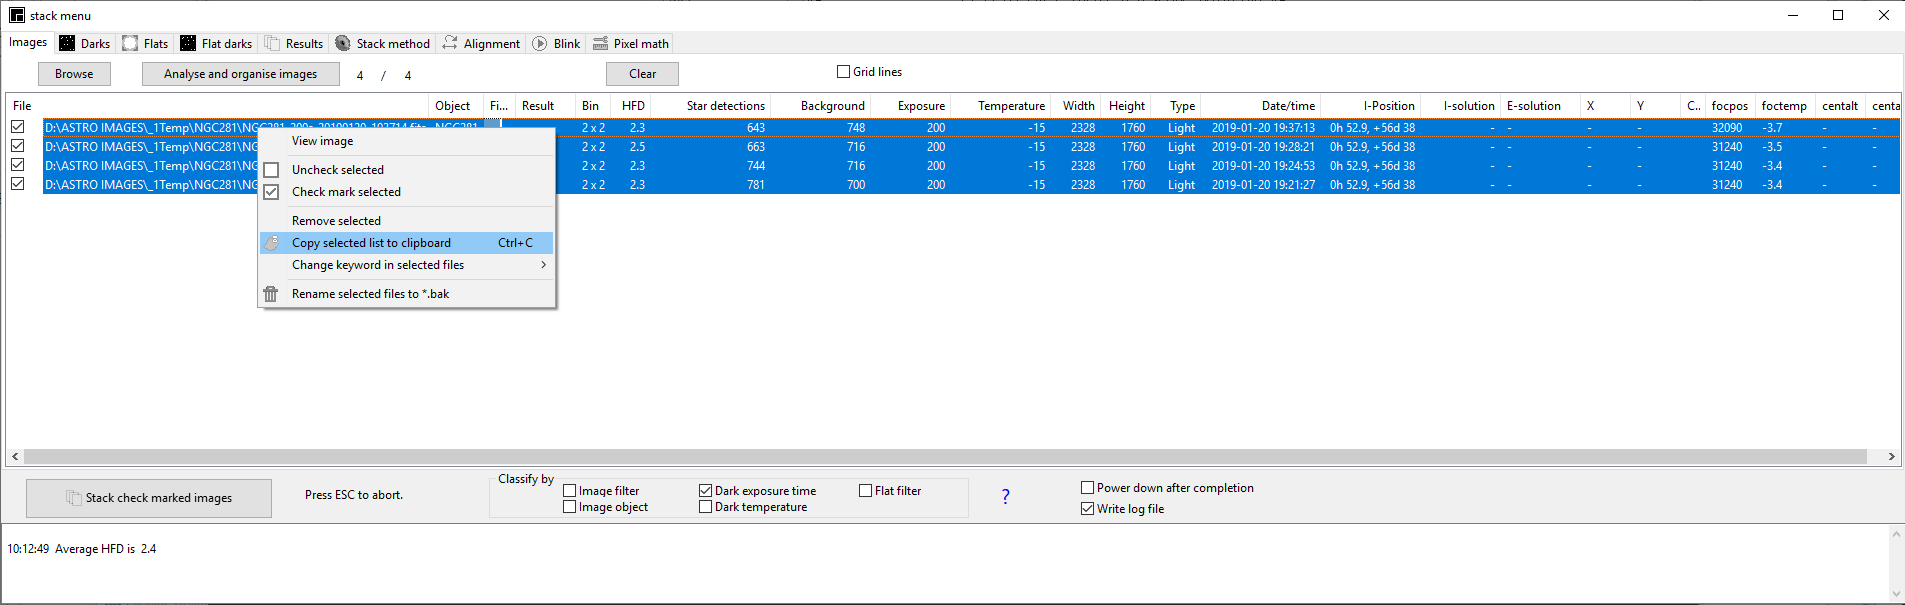Enable Power down after completion
Image resolution: width=1905 pixels, height=605 pixels.
(x=1088, y=488)
